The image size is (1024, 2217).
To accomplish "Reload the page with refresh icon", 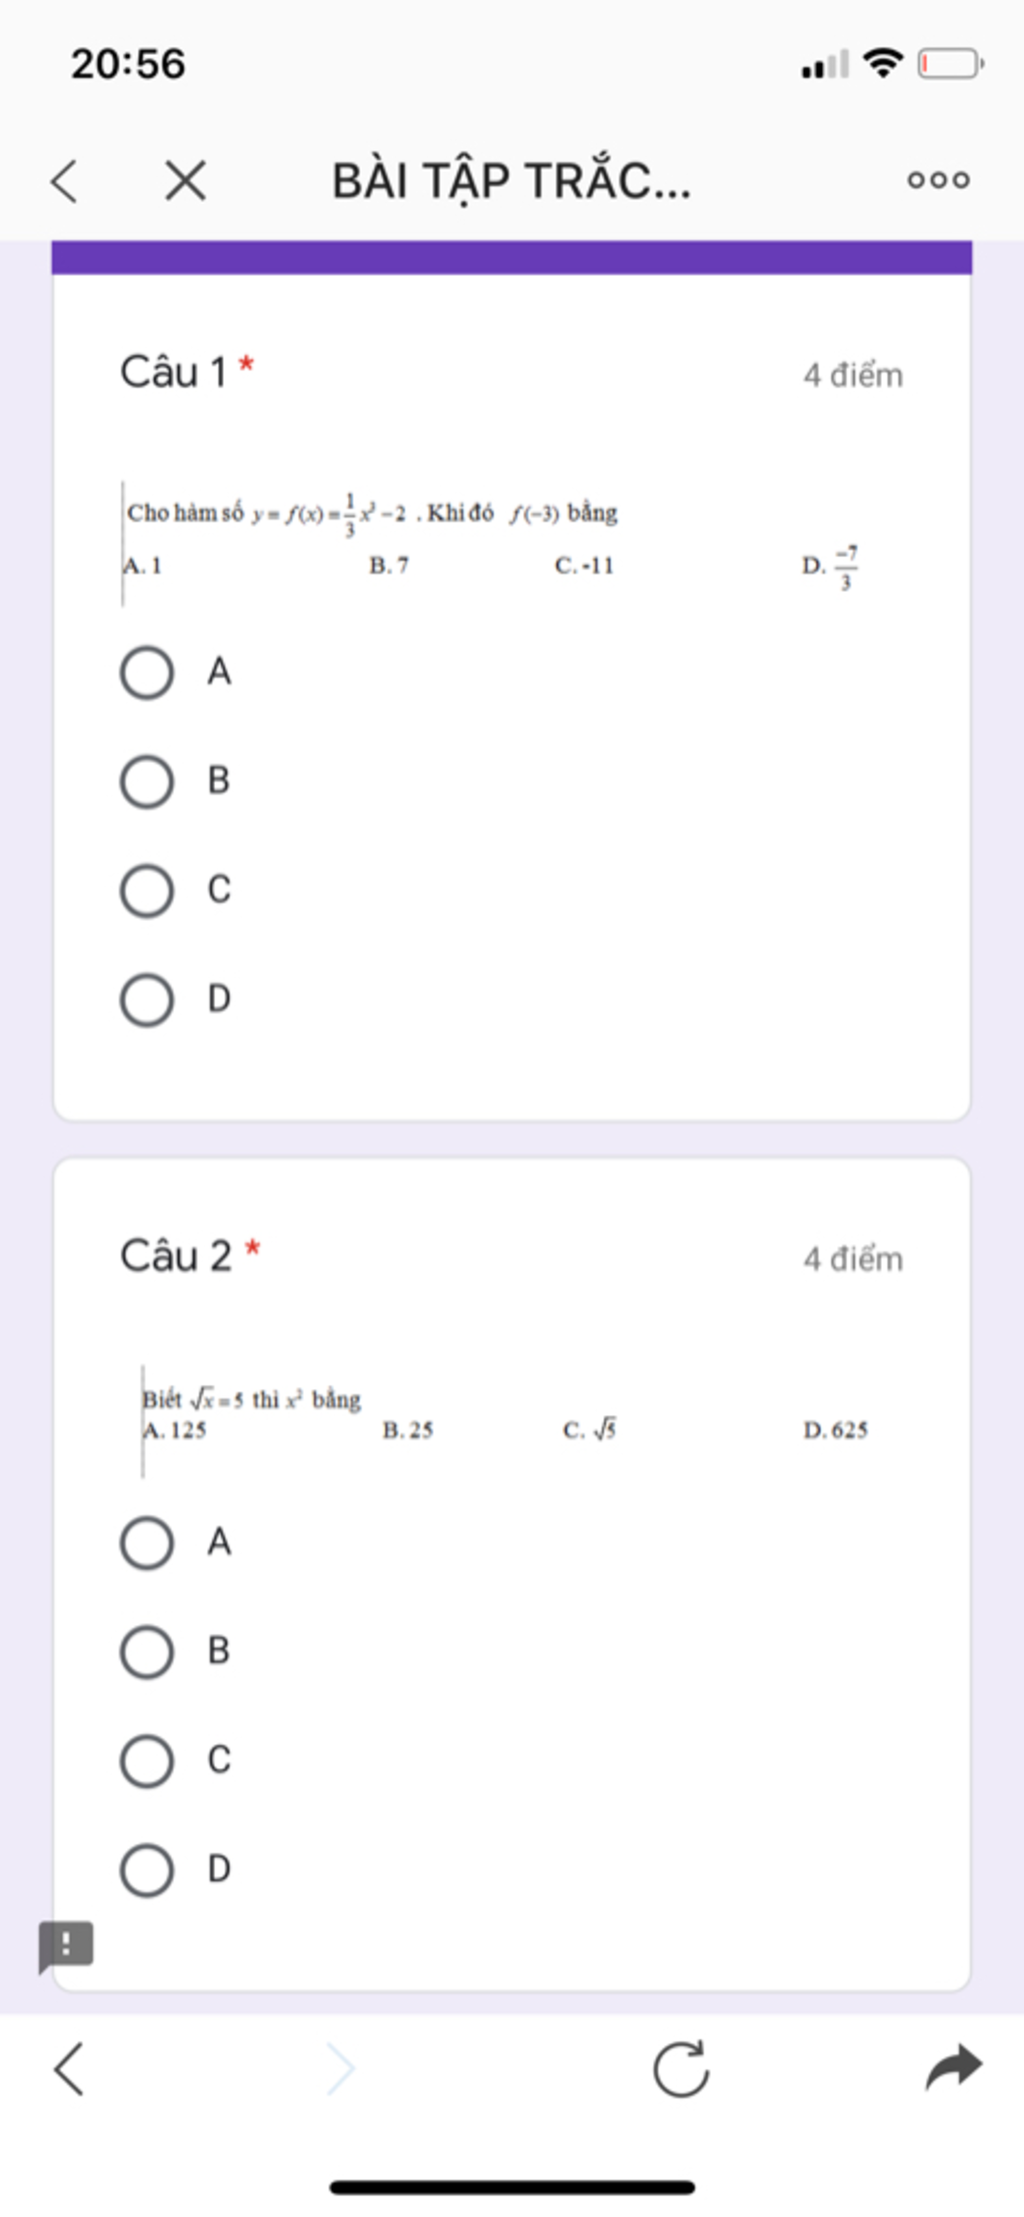I will [681, 2067].
